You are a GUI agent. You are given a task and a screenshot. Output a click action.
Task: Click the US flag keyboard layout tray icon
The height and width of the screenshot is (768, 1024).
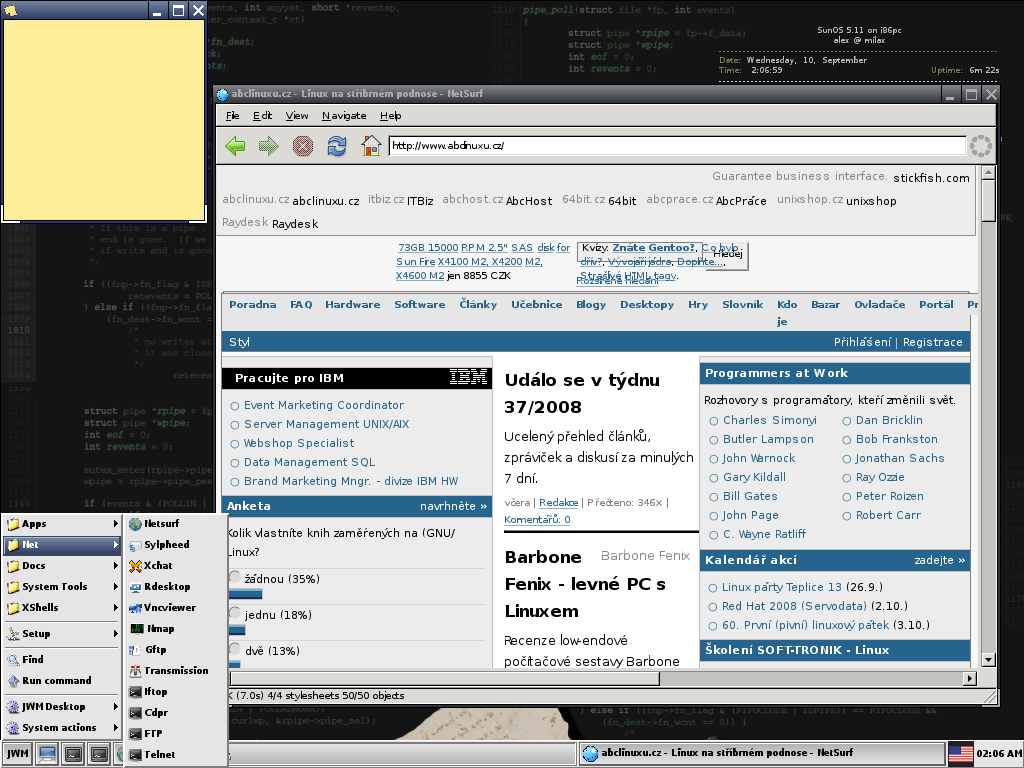tap(960, 754)
